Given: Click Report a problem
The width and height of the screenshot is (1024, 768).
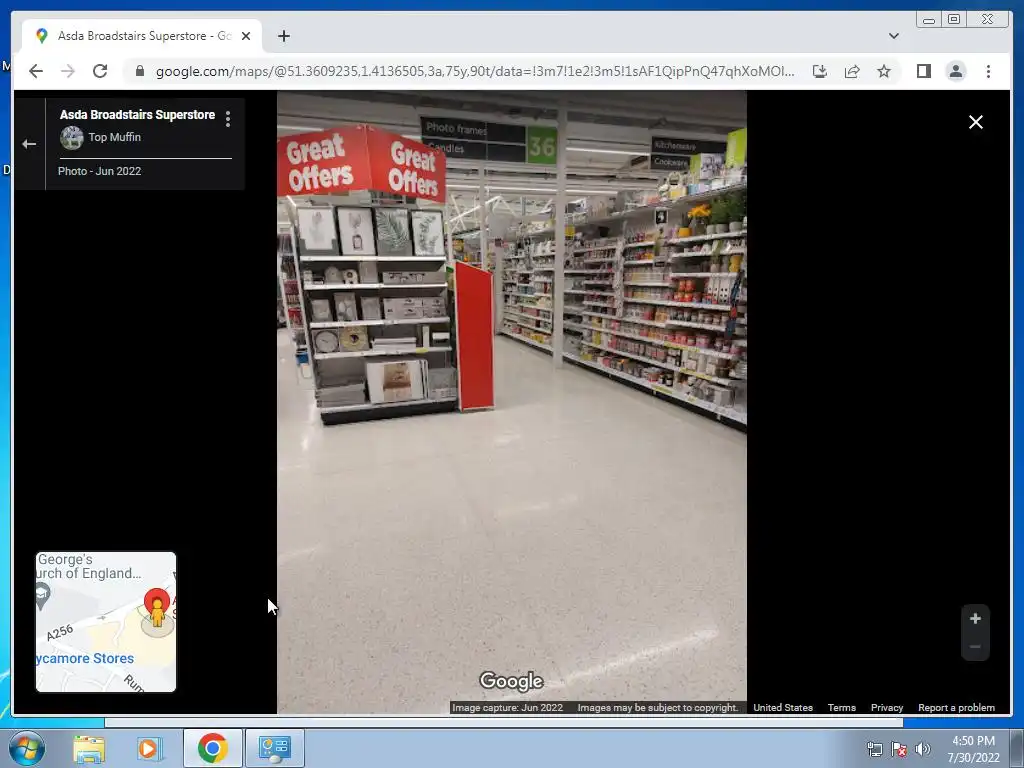Looking at the screenshot, I should (956, 707).
